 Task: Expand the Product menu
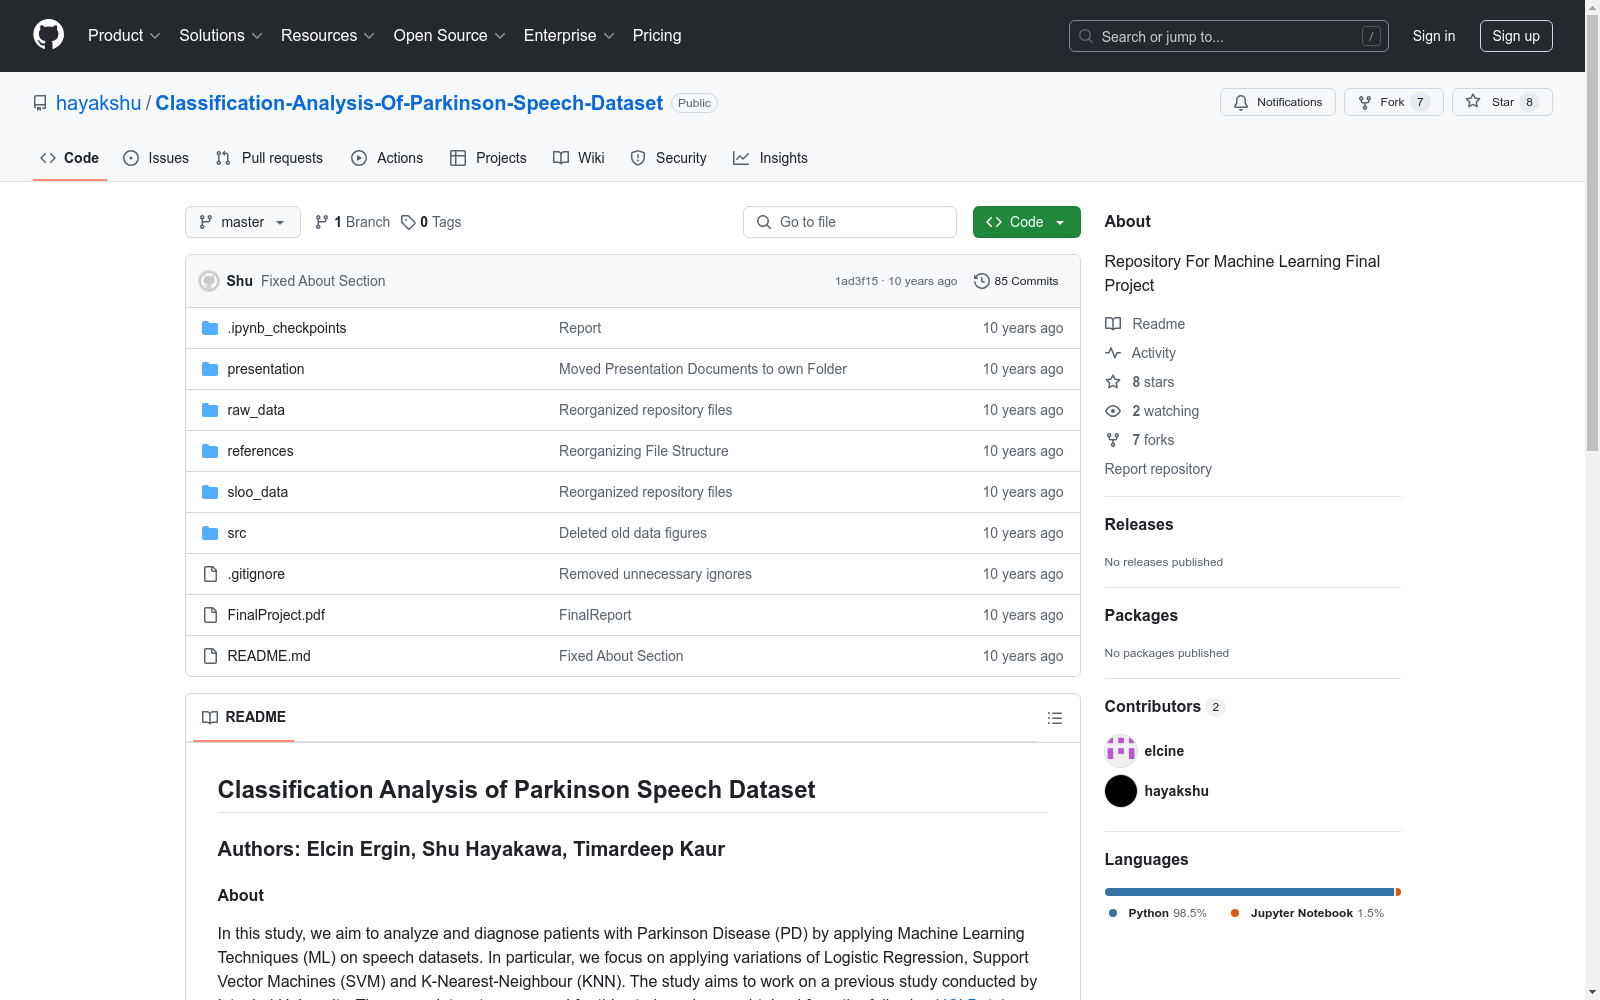tap(124, 36)
